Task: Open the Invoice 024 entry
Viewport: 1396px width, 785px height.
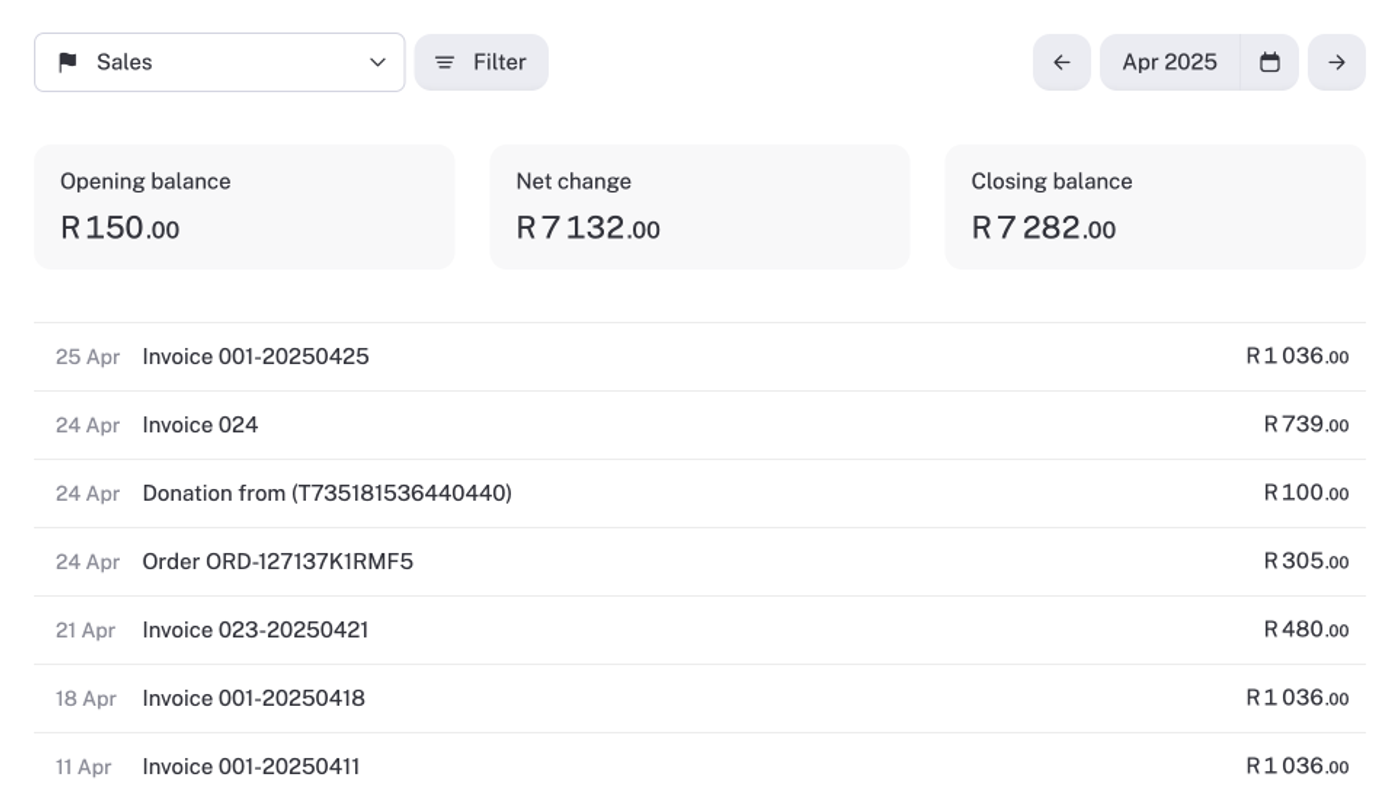Action: (200, 425)
